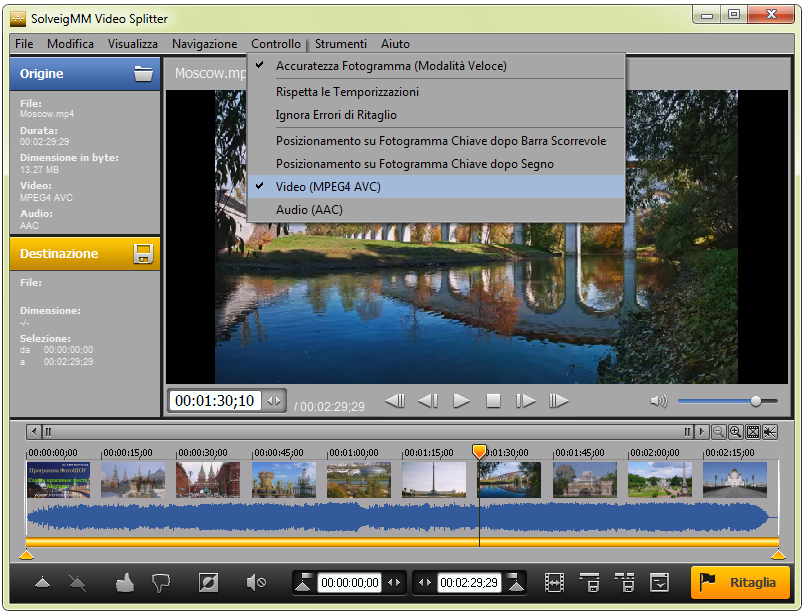Viewport: 805px width, 615px height.
Task: Add a new marker with triangle icon
Action: tap(43, 583)
